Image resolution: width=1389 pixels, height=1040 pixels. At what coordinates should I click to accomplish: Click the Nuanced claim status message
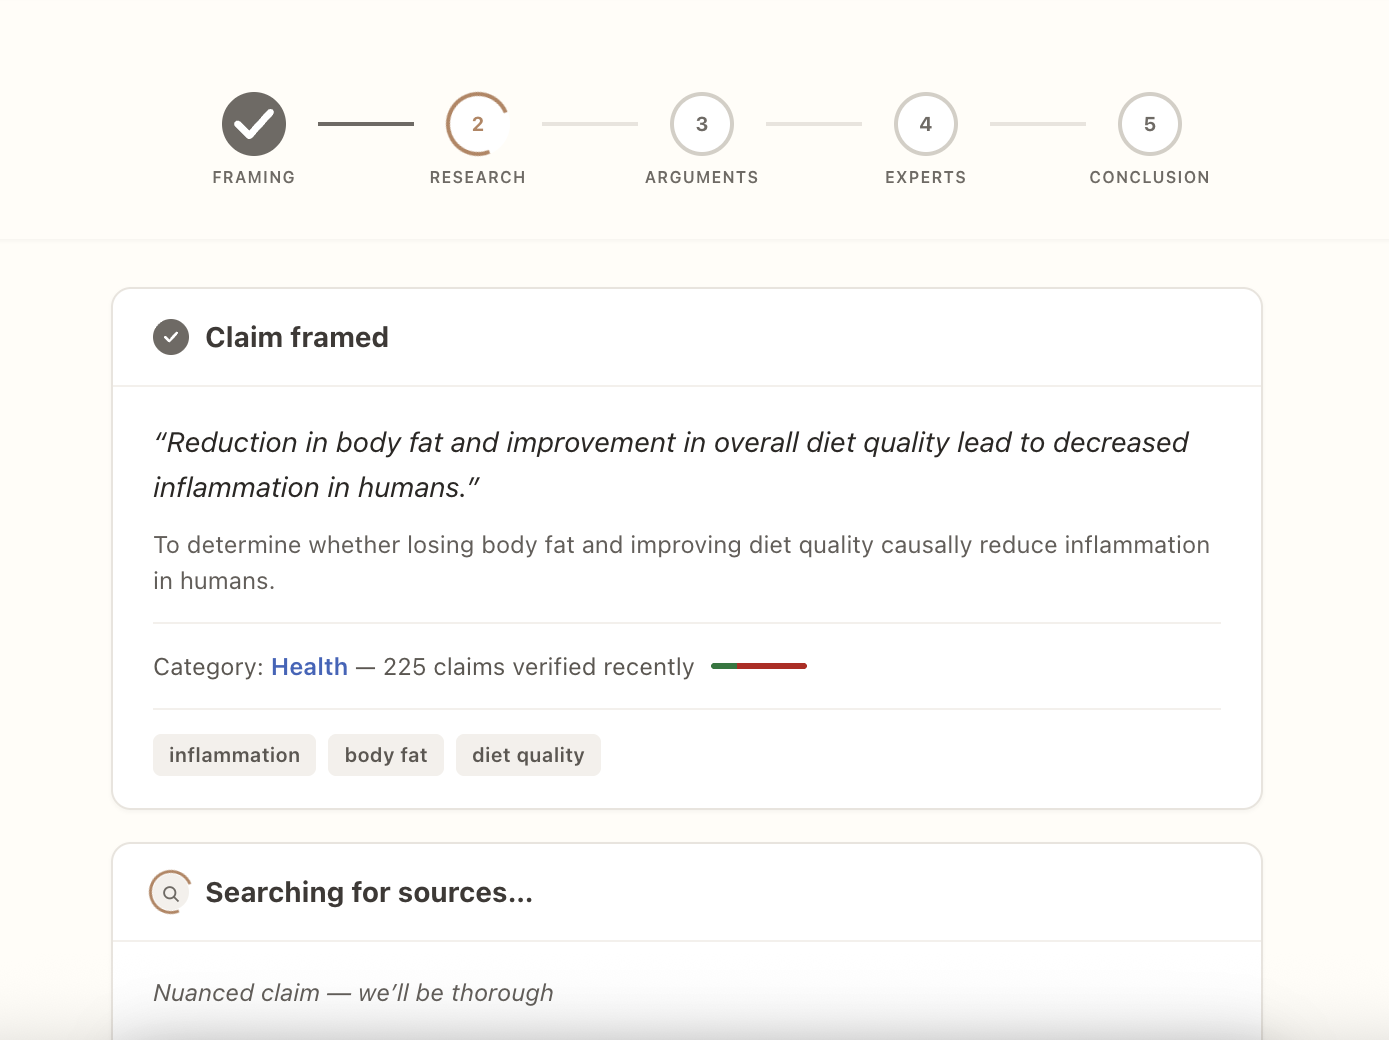(x=353, y=992)
